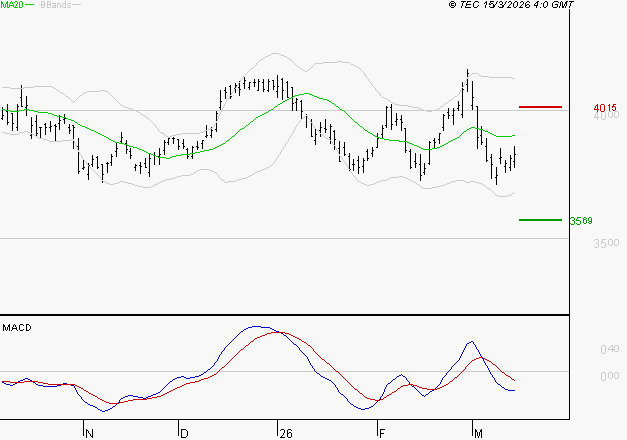627x440 pixels.
Task: Click the red 4015 resistance level label
Action: tap(605, 108)
